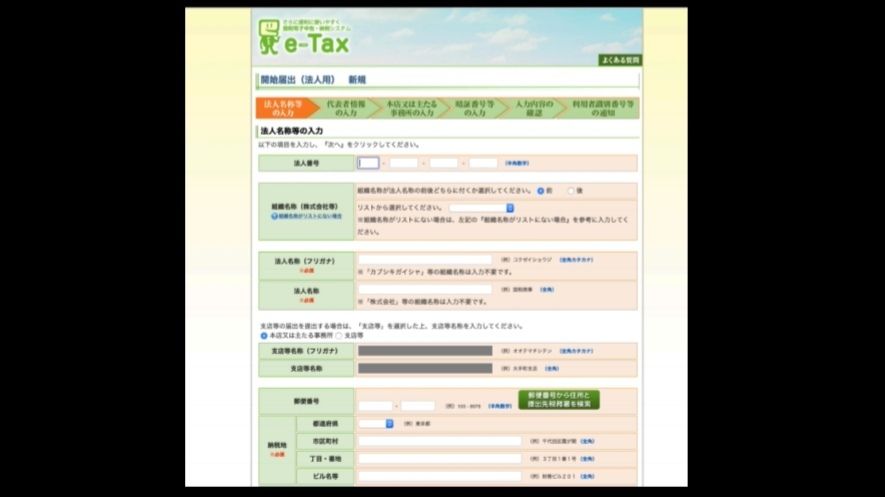885x497 pixels.
Task: Select the 前 radio button for 組織名称
Action: (541, 190)
